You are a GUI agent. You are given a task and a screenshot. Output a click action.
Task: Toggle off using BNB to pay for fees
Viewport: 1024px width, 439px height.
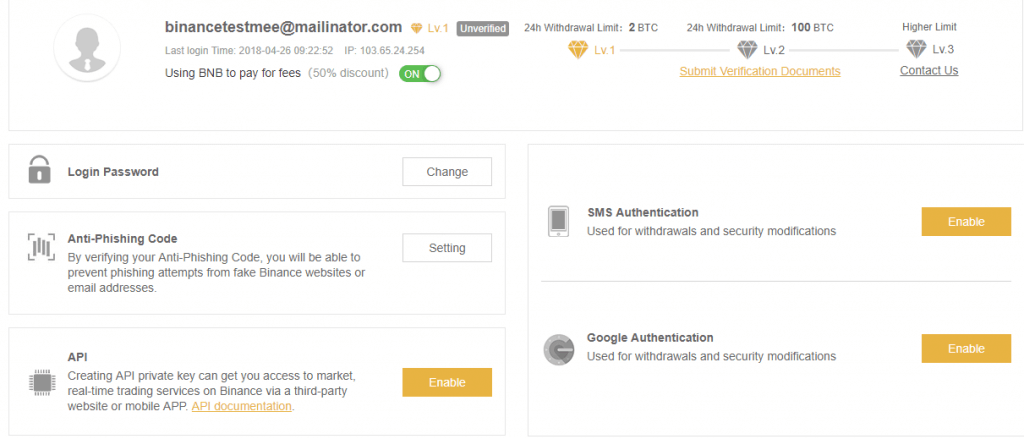click(x=420, y=74)
